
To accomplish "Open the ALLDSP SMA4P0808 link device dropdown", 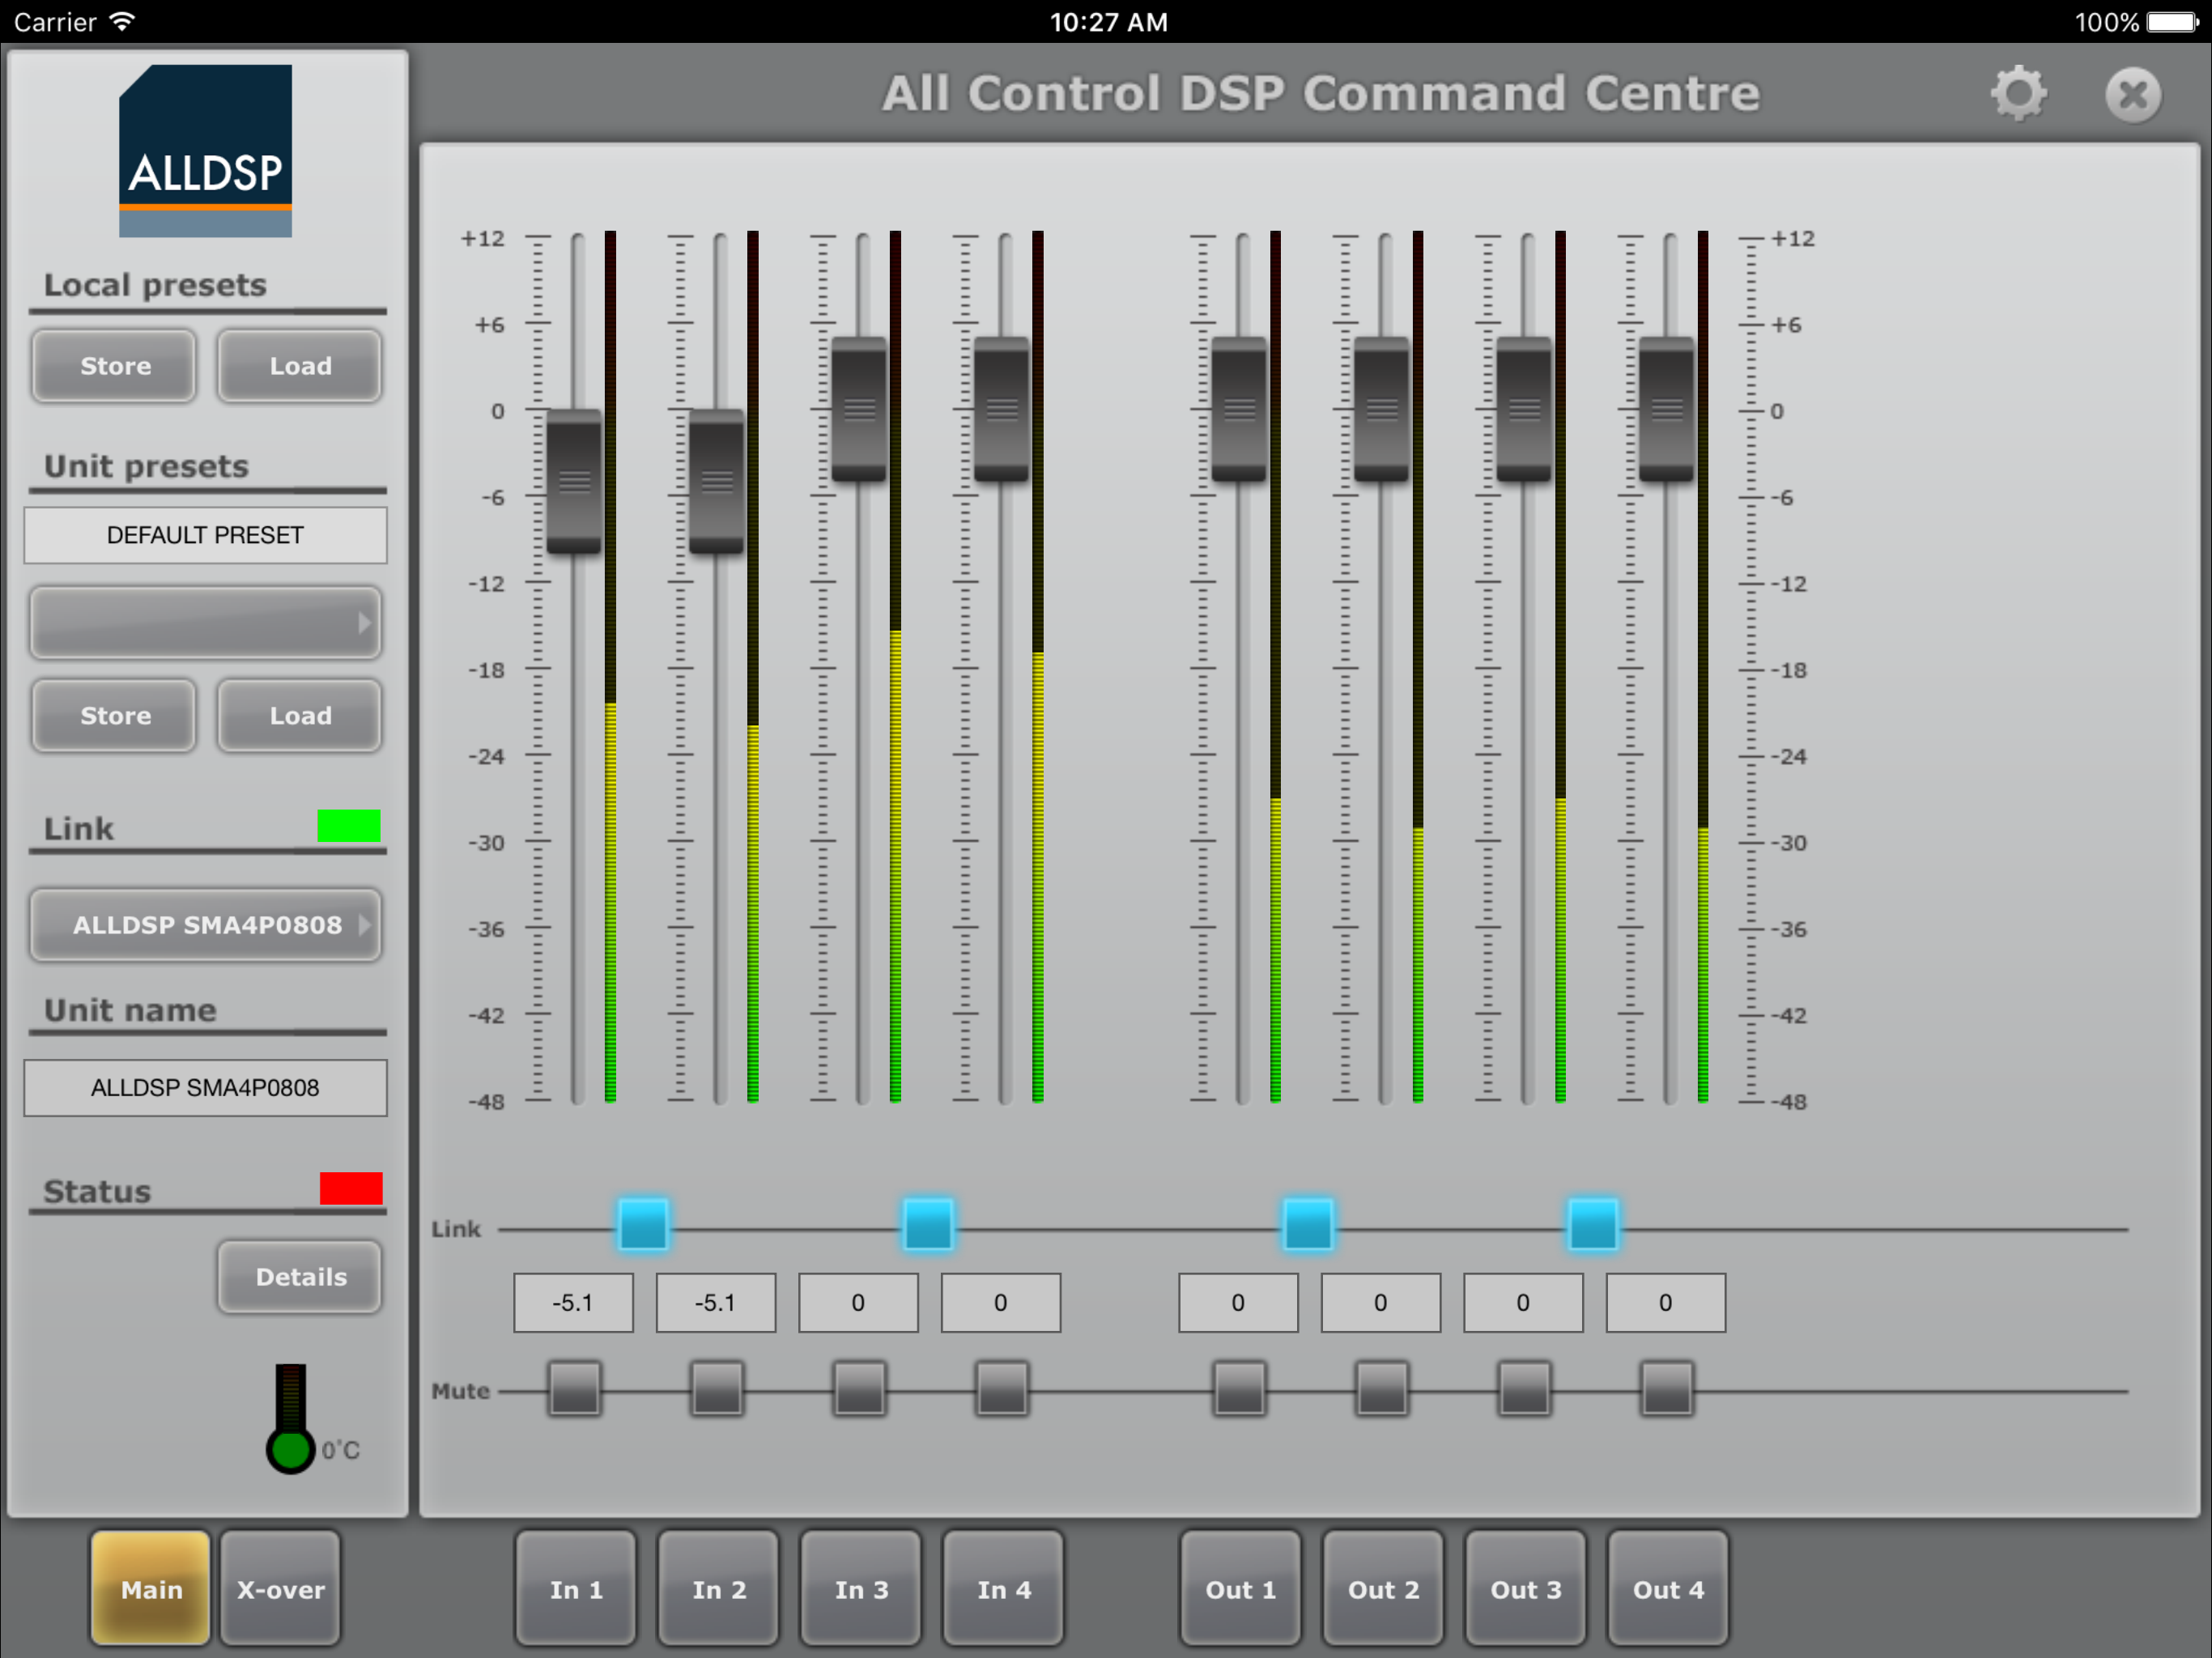I will pos(205,925).
